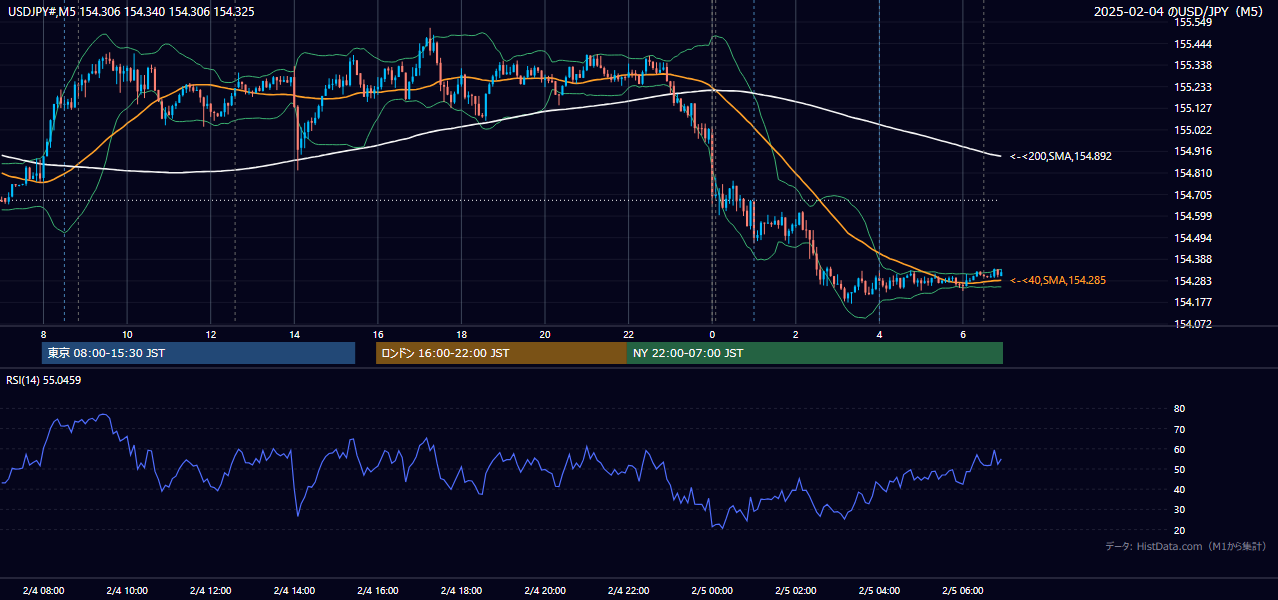This screenshot has height=600, width=1278.
Task: Click price axis value 154.283
Action: [x=1193, y=281]
